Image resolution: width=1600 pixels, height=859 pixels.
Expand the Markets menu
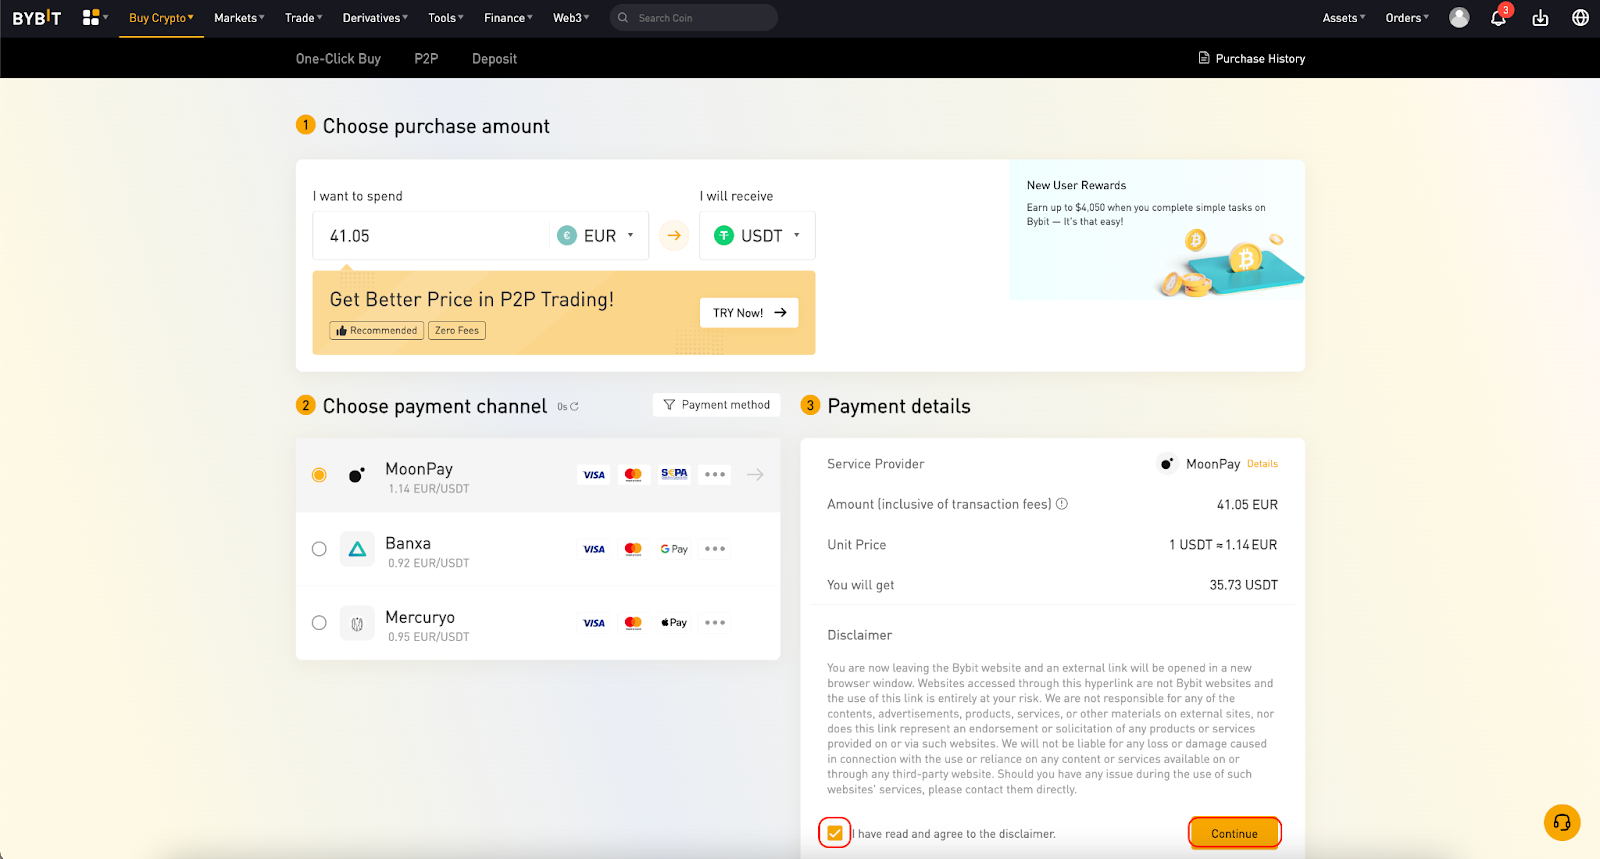click(239, 18)
